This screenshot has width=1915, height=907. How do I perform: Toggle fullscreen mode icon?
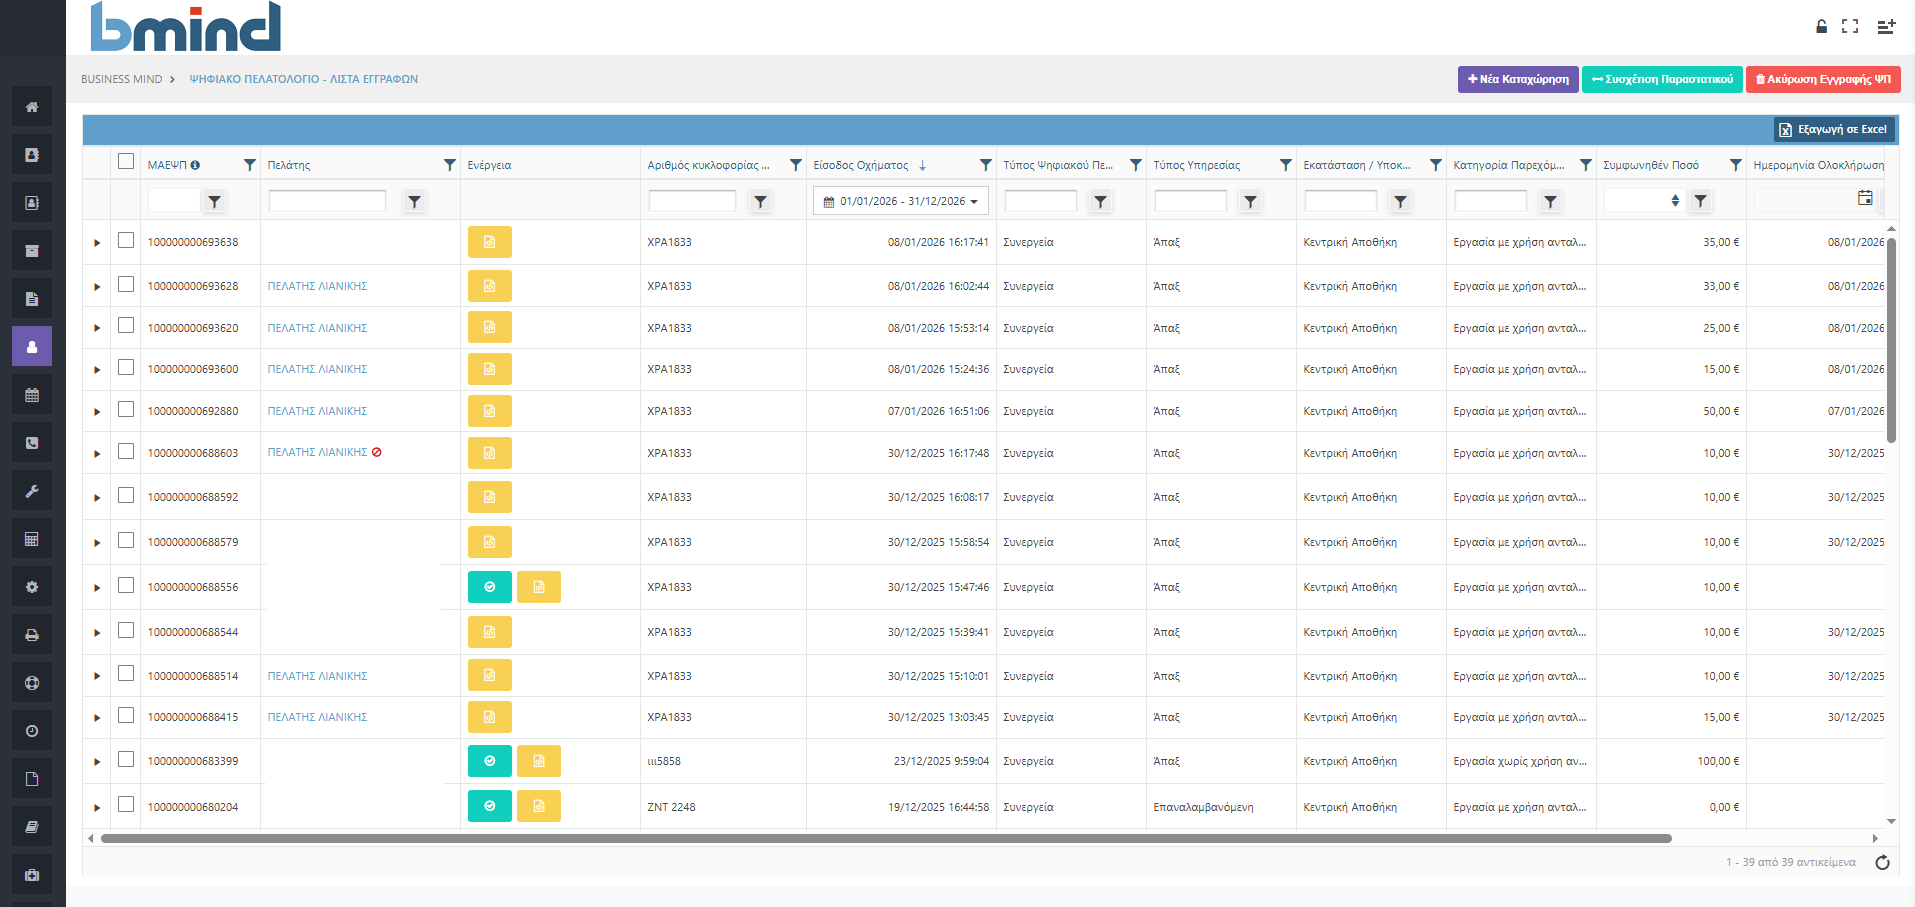tap(1850, 27)
